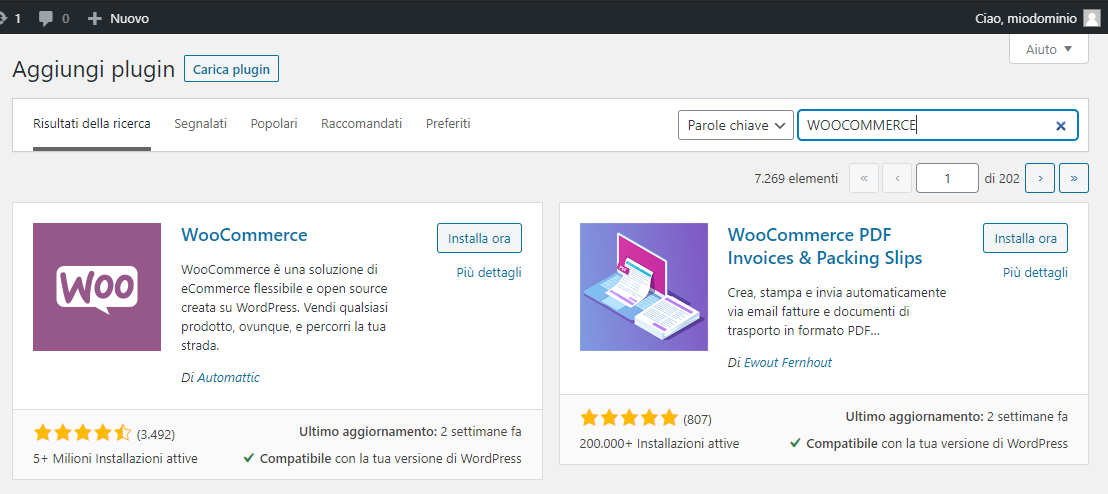Open the PDF Invoices plugin illustration thumbnail
This screenshot has height=494, width=1108.
[x=644, y=287]
